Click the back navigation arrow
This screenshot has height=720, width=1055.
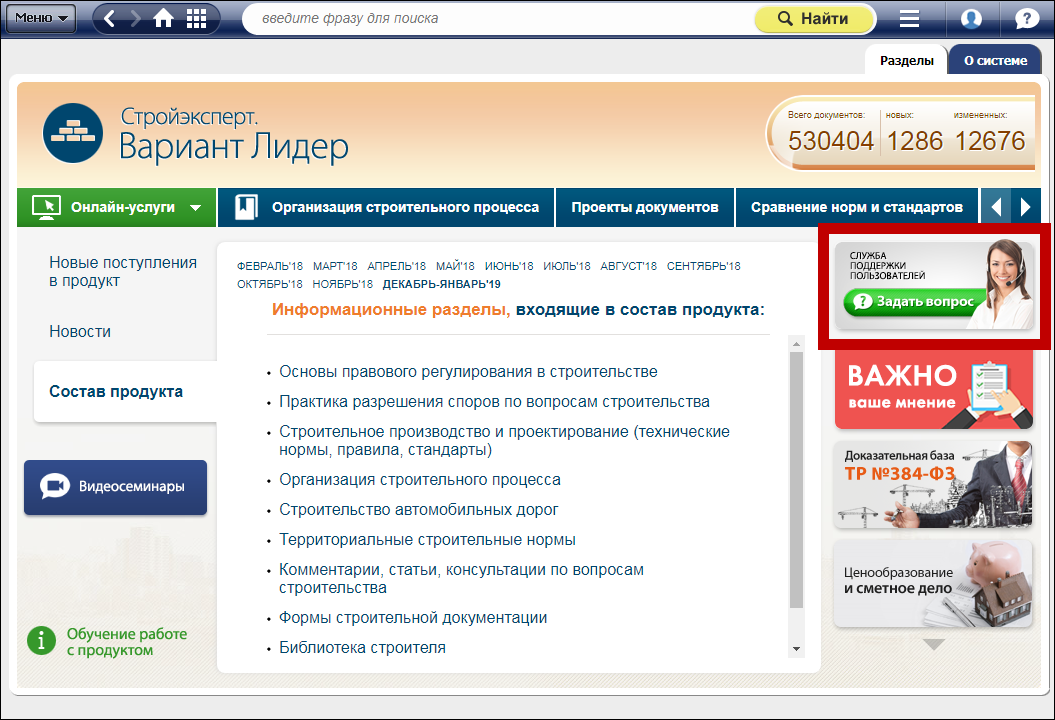coord(110,18)
